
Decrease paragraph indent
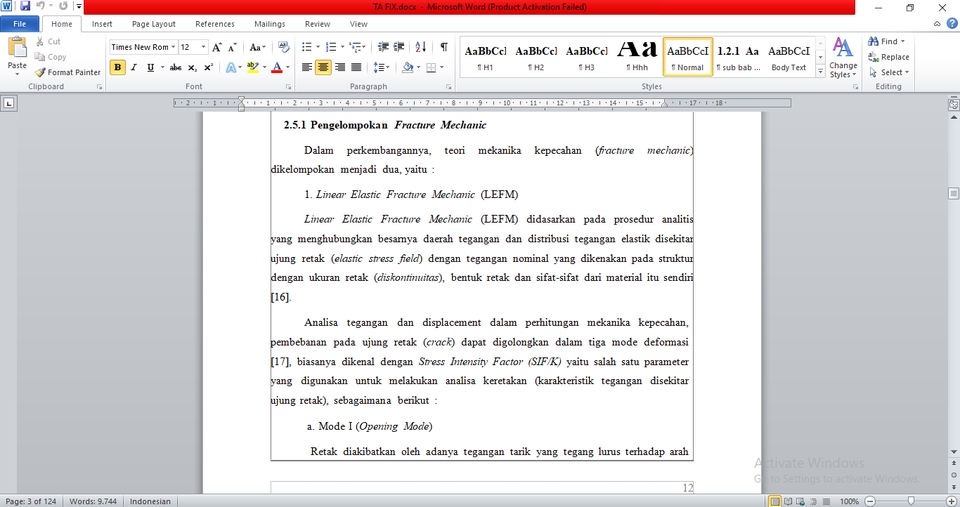click(383, 47)
